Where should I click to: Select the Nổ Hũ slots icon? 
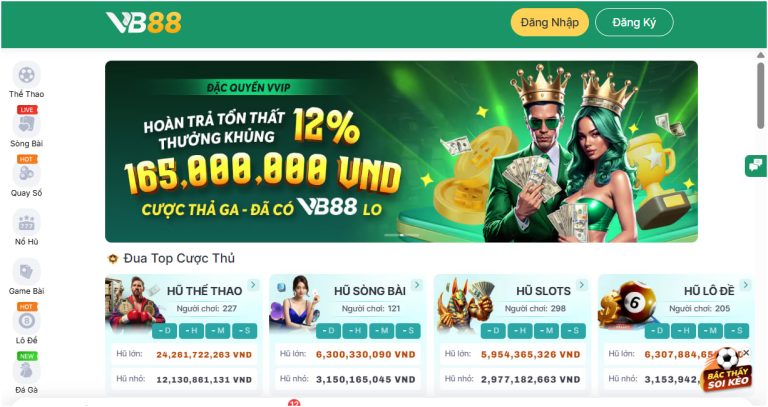26,223
